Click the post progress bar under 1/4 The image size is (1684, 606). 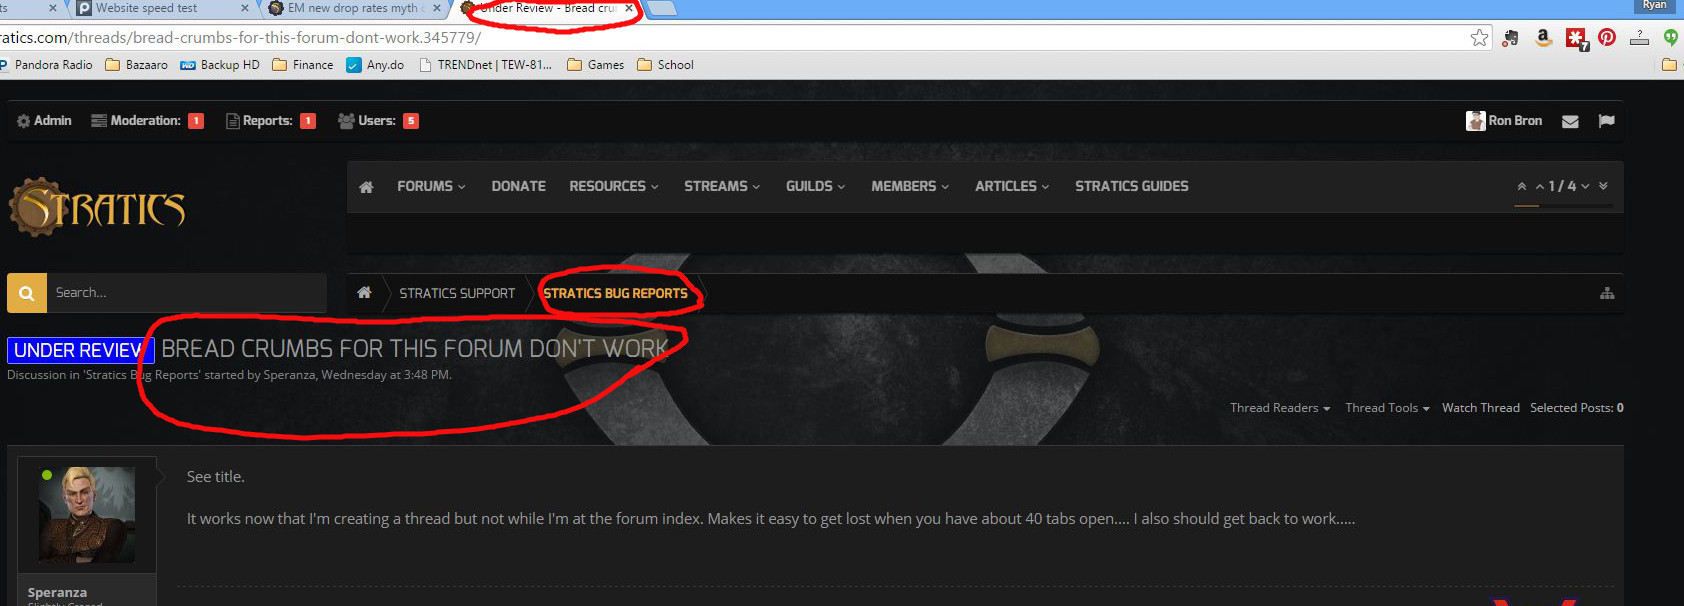(x=1564, y=206)
